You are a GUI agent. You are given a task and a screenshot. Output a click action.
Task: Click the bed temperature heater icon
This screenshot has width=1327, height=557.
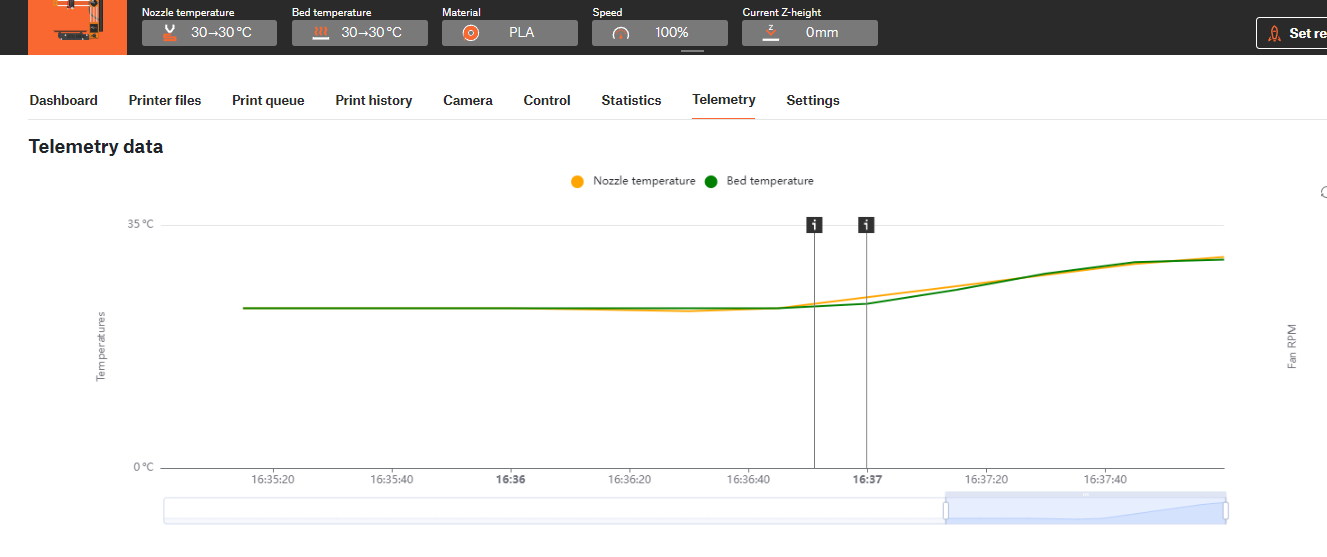point(320,32)
